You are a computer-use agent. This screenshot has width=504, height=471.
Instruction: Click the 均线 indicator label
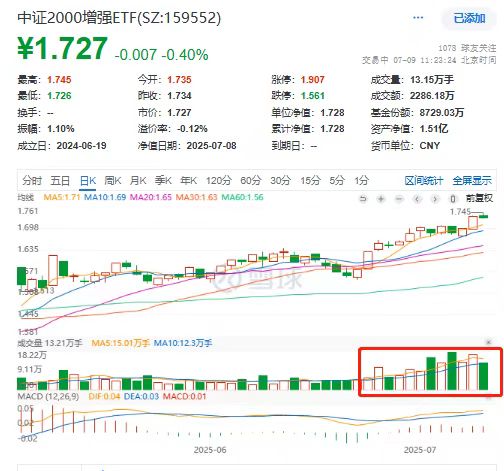tap(25, 197)
